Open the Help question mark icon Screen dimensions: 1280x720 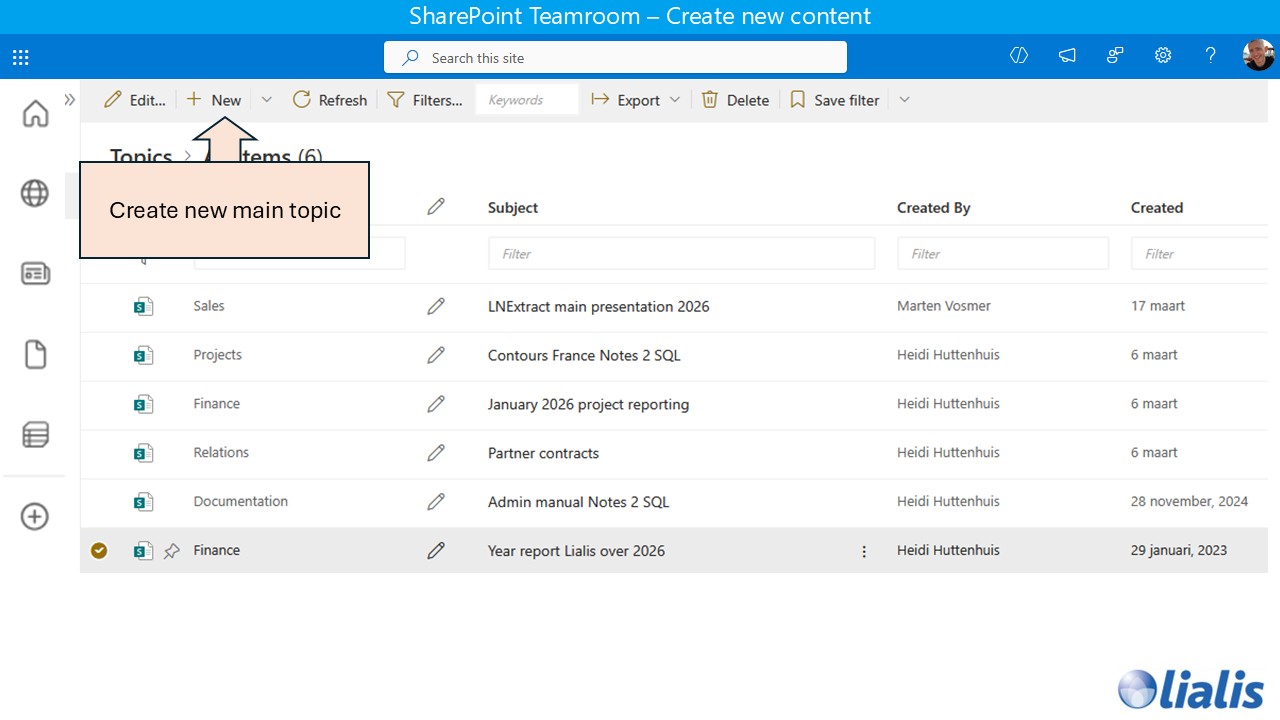[x=1210, y=56]
